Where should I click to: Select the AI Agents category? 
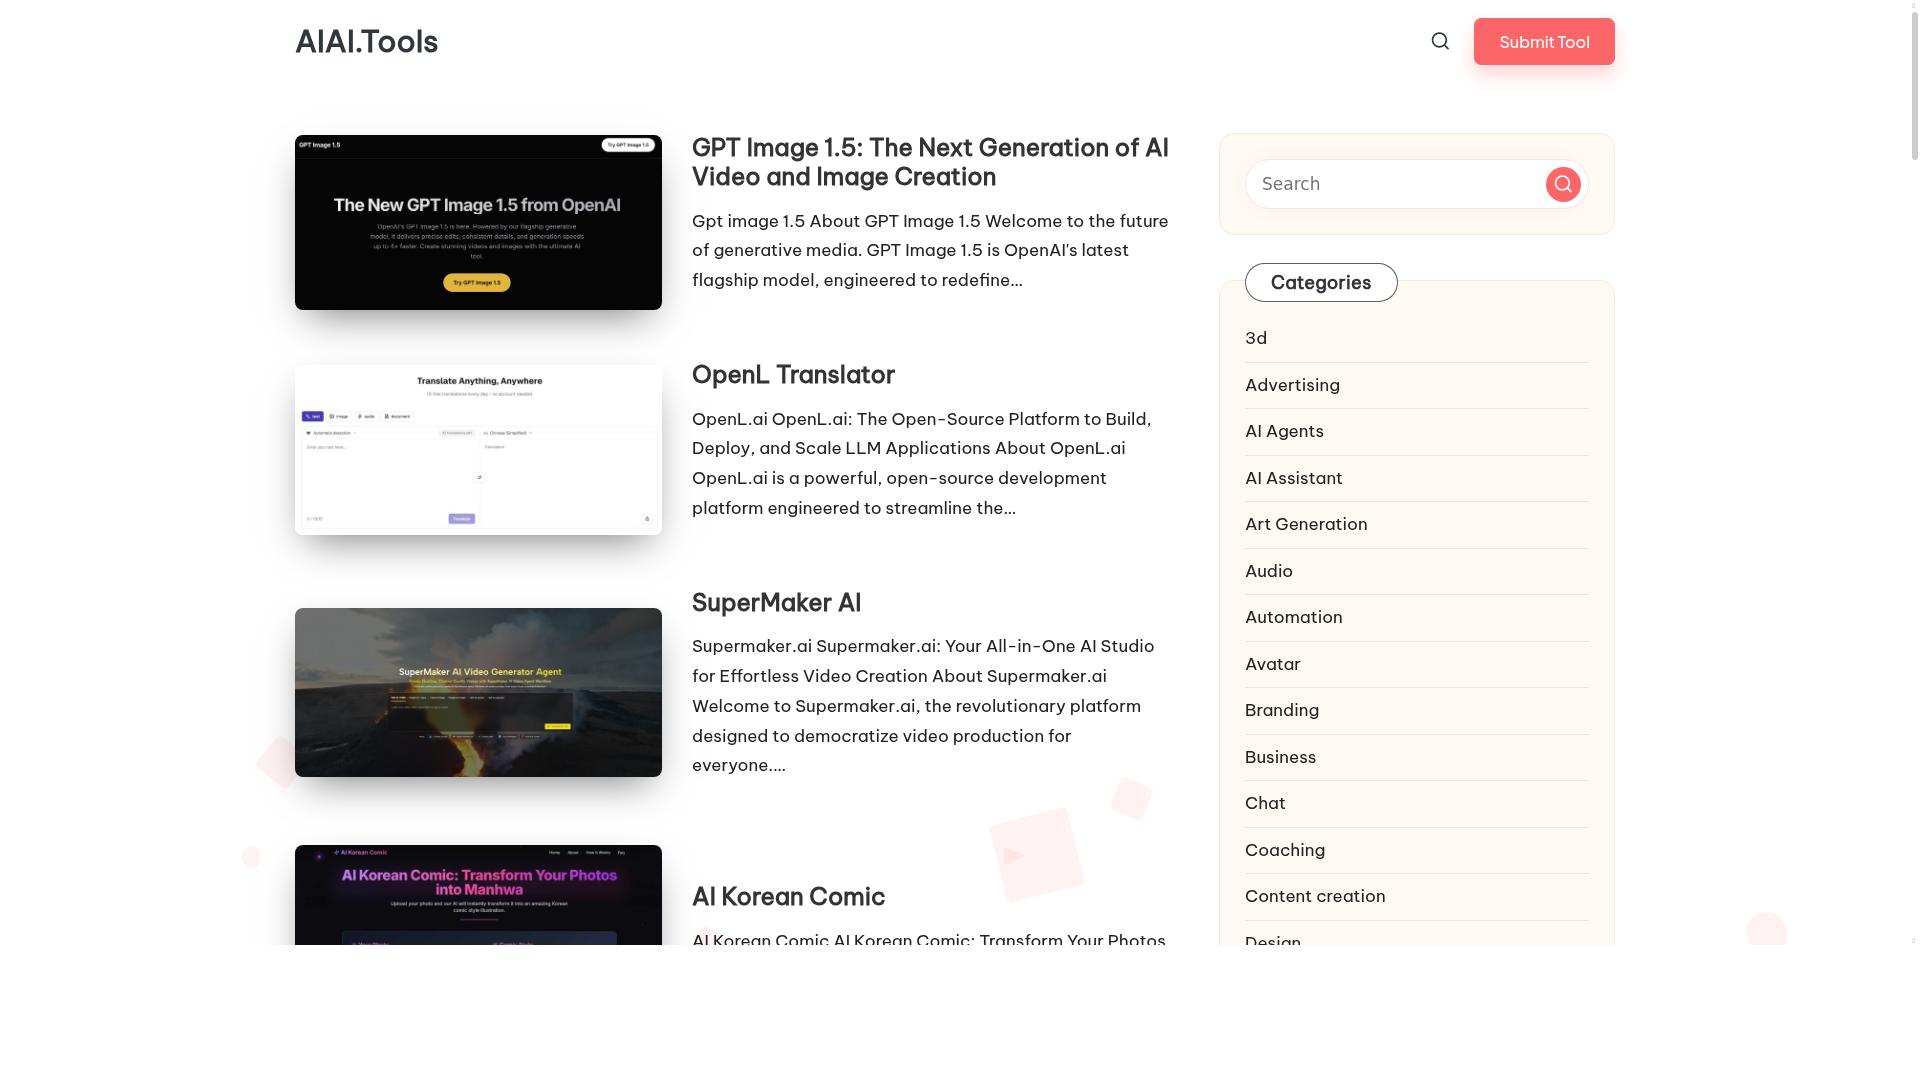1284,431
